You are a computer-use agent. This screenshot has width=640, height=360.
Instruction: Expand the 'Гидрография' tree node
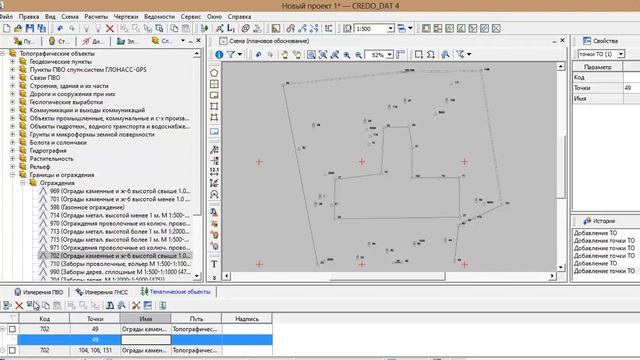[x=12, y=151]
